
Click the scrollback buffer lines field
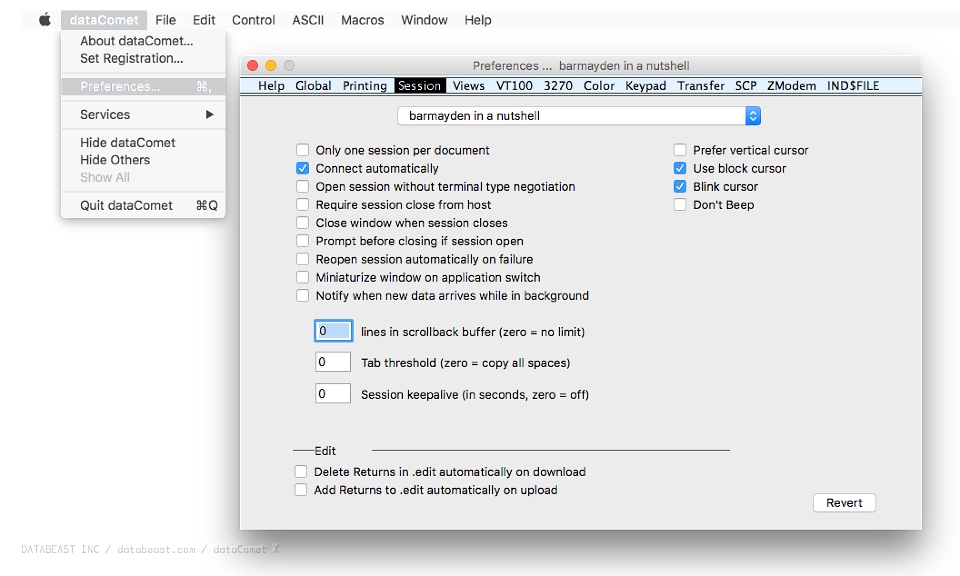(x=333, y=331)
